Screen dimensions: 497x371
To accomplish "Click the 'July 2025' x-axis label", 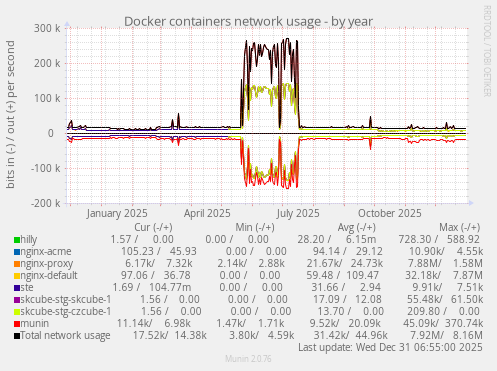I will click(298, 213).
